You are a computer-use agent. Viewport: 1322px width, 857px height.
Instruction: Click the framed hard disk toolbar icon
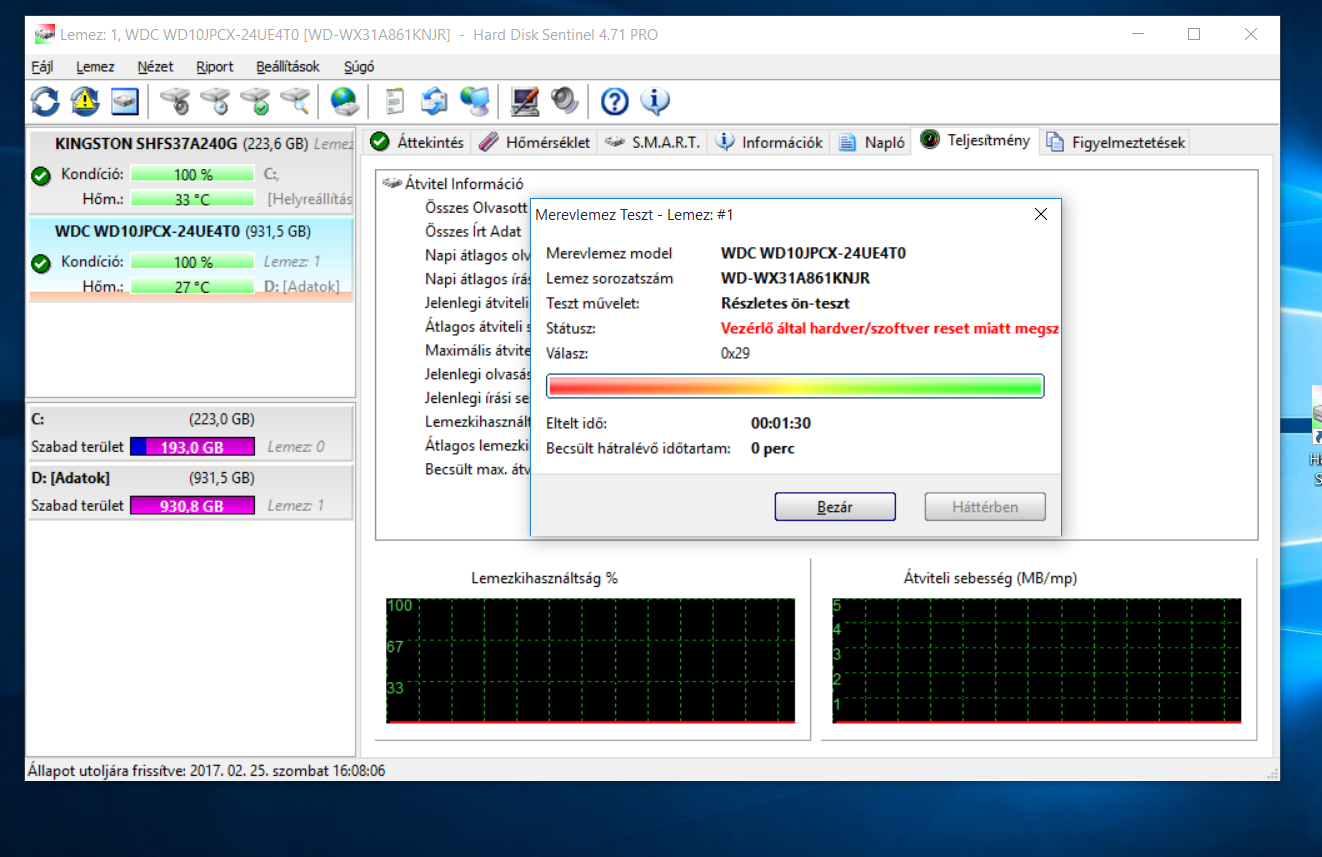pos(124,101)
